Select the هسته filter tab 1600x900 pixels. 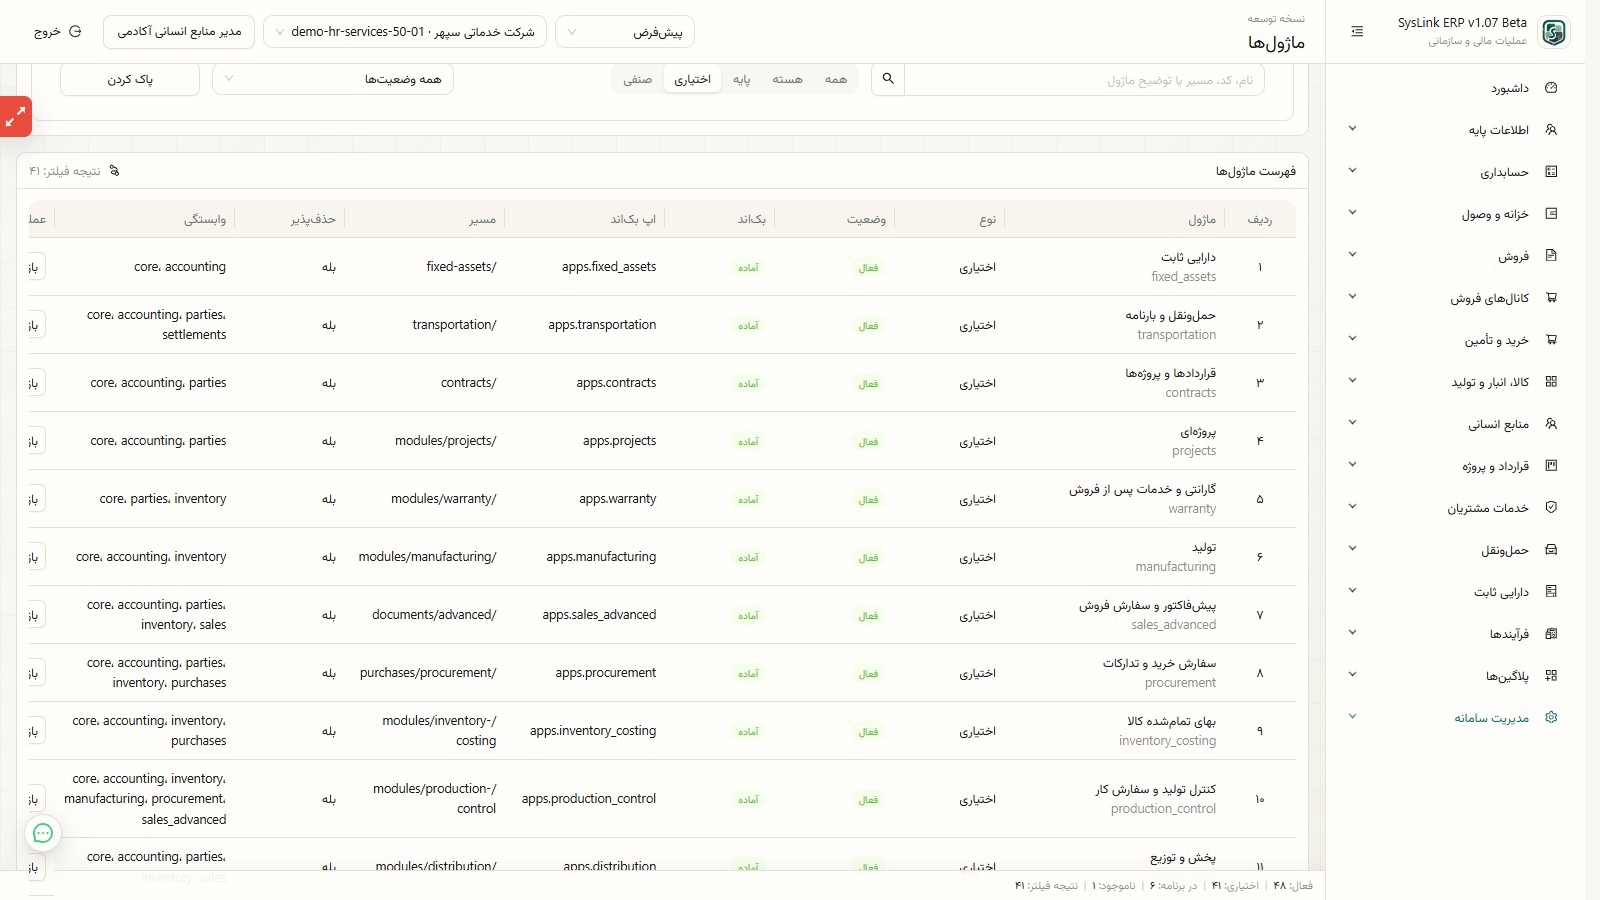tap(787, 79)
